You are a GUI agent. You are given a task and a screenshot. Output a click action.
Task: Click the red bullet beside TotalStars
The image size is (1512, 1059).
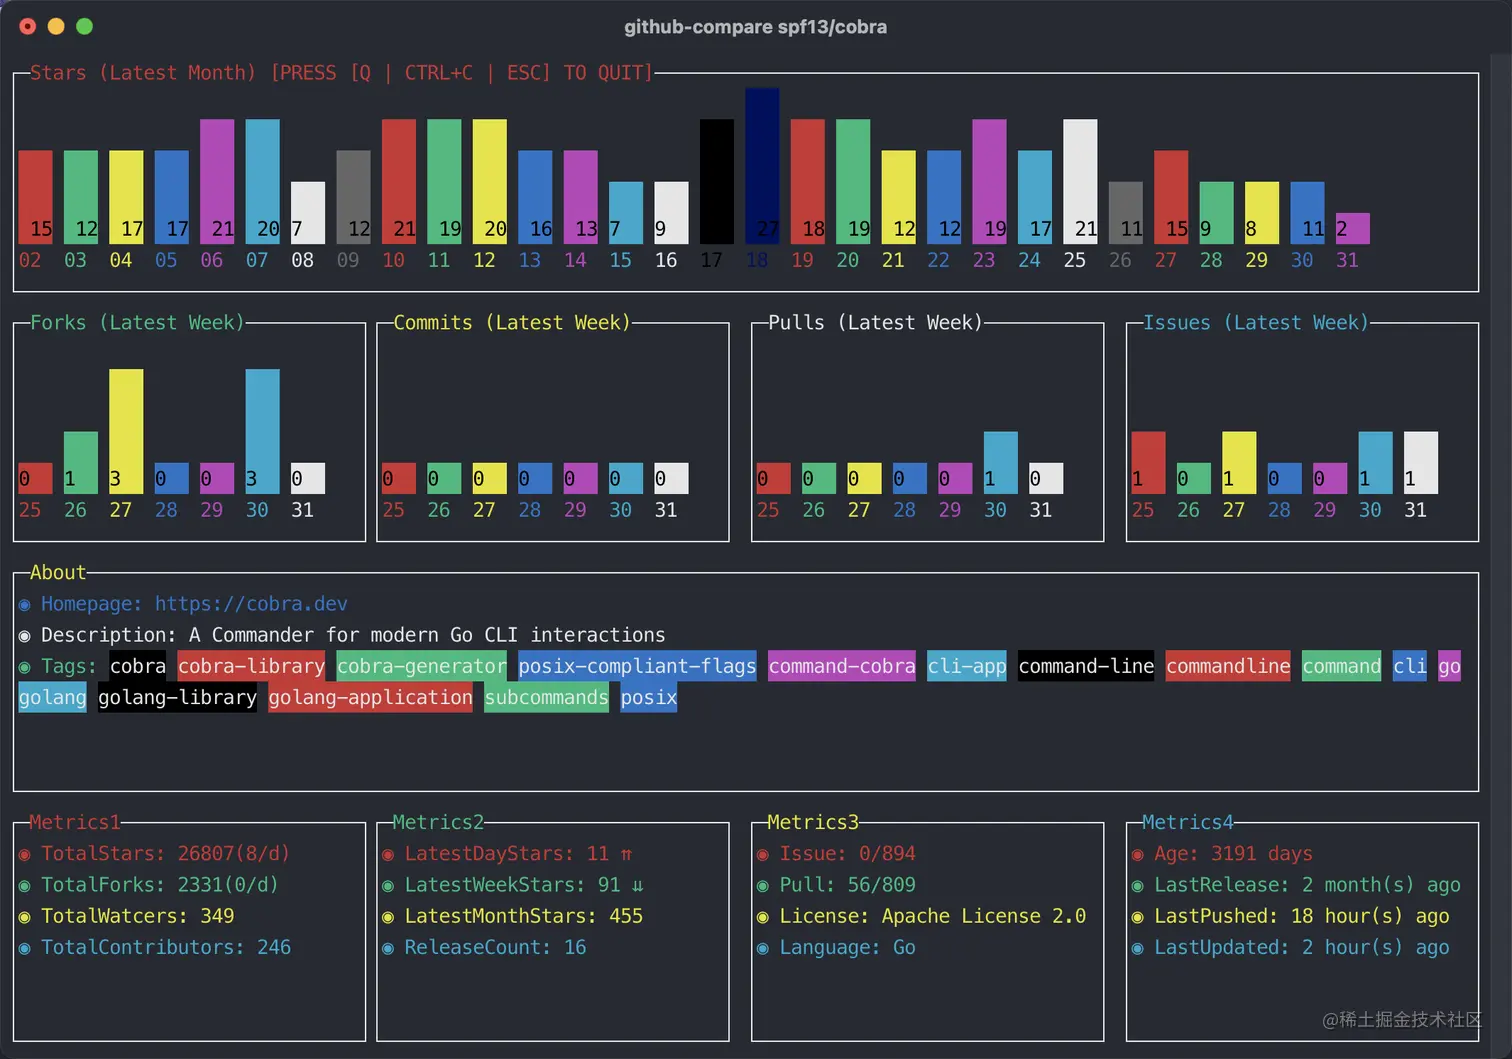[25, 855]
